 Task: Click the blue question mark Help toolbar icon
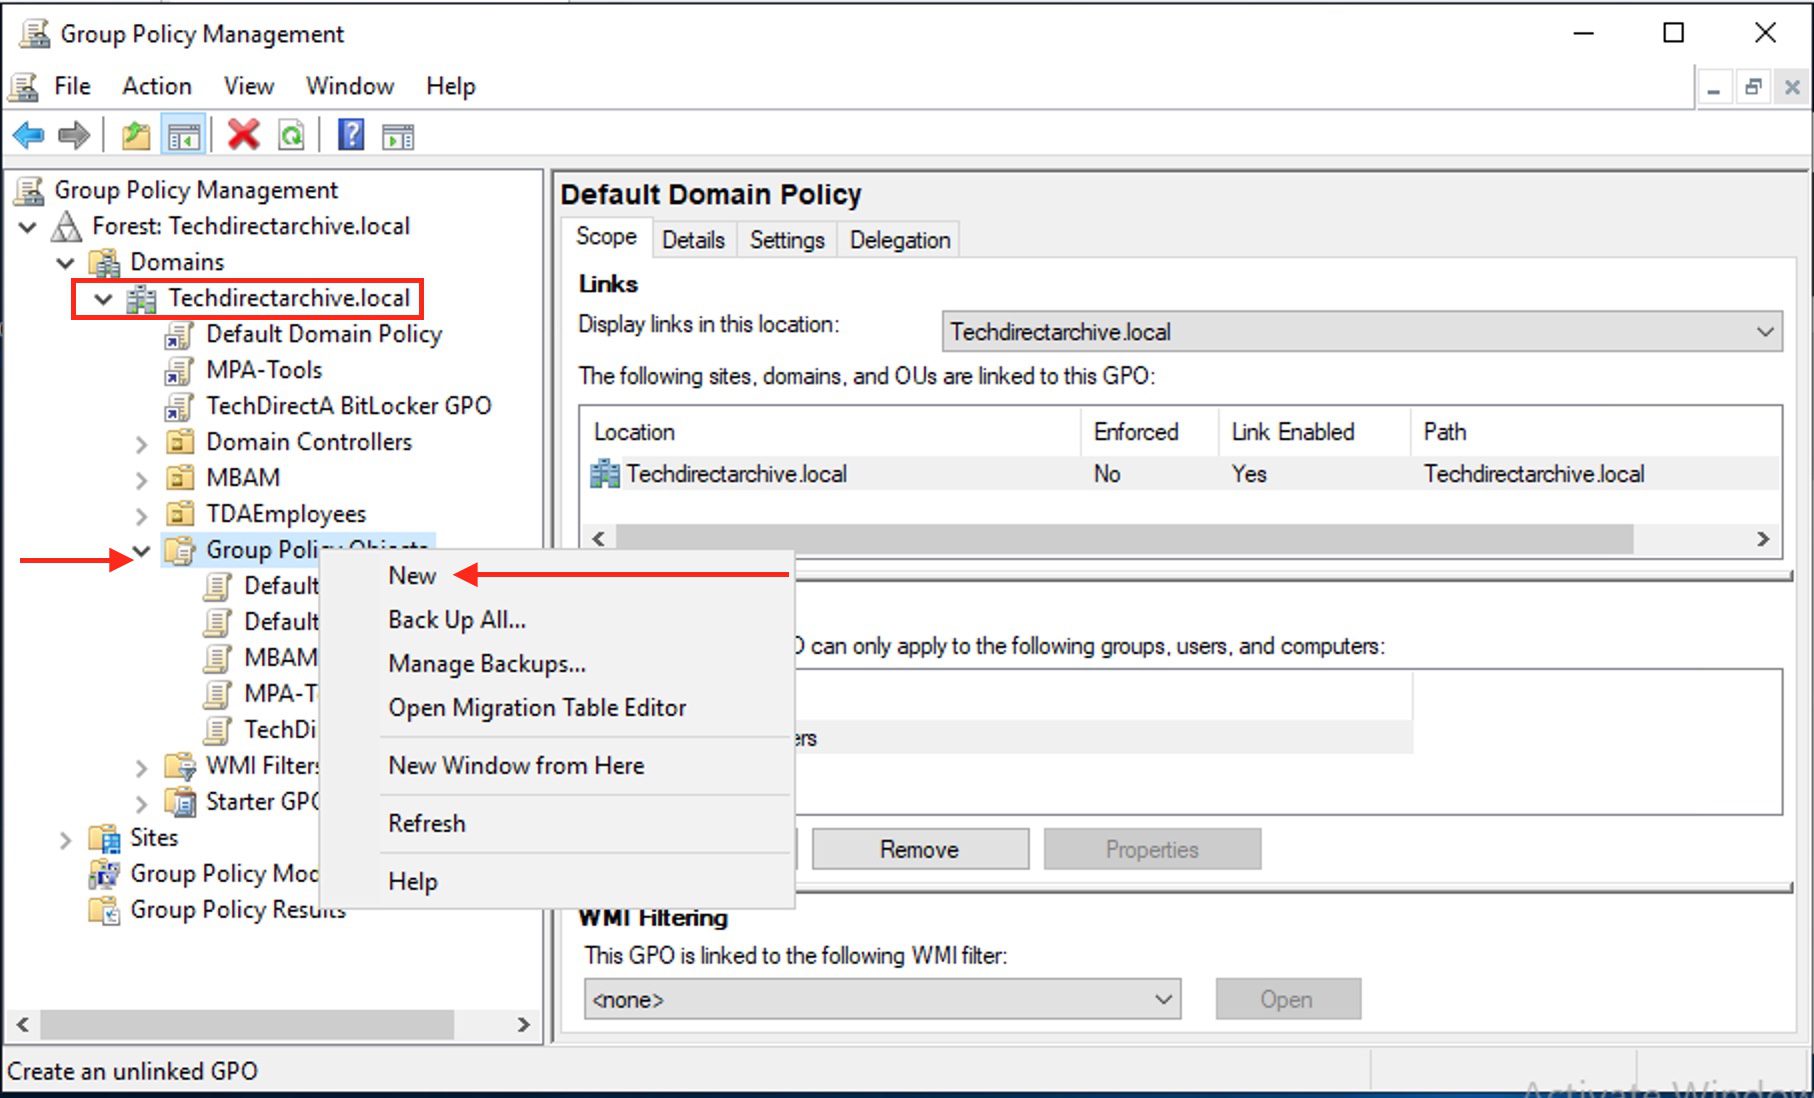click(351, 135)
